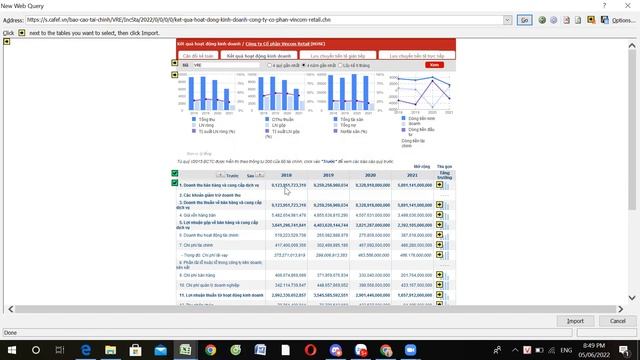Viewport: 640px width, 360px height.
Task: Open the 'Lưu chuyển tiền tệ gián tiếp' tab
Action: 338,56
